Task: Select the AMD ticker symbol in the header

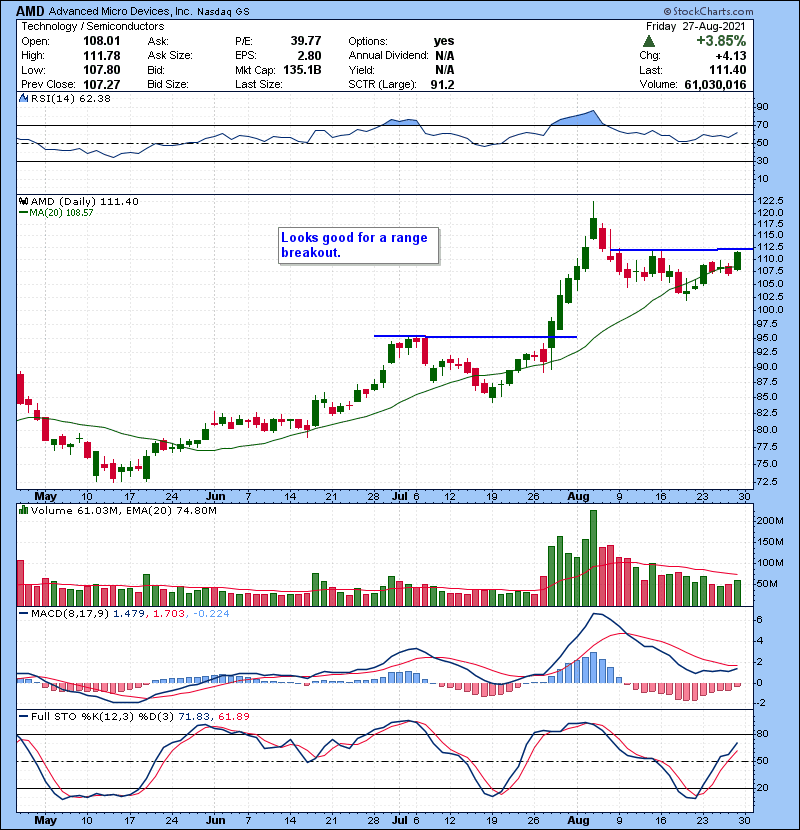Action: pyautogui.click(x=30, y=11)
